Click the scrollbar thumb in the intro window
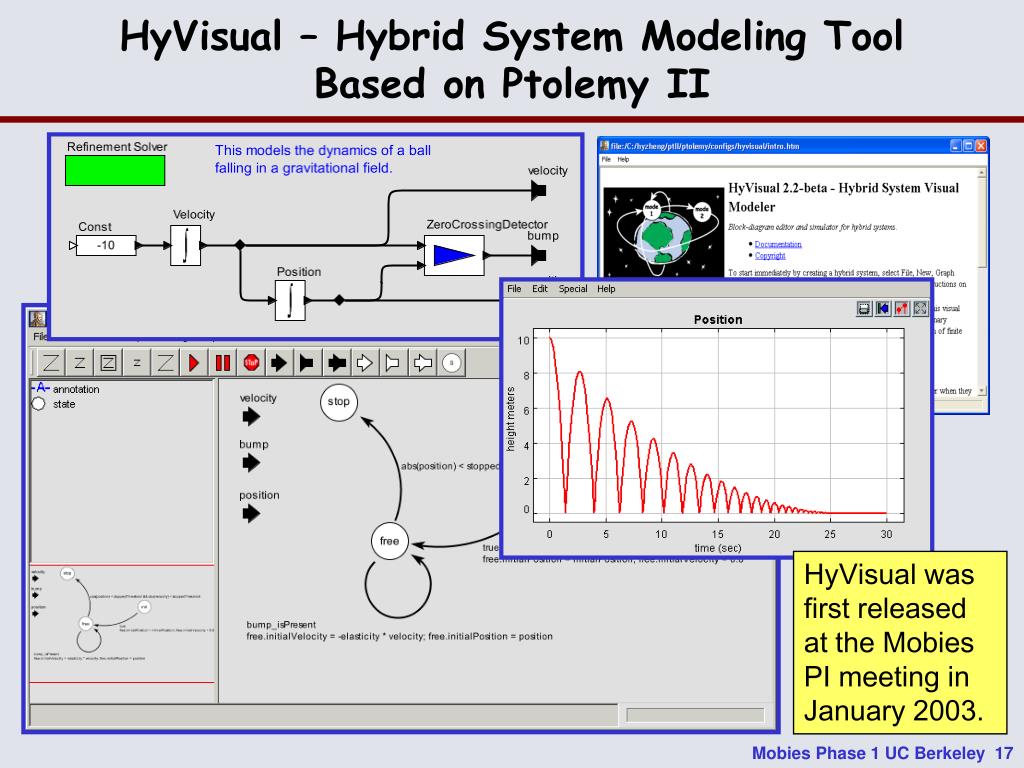The image size is (1024, 768). (982, 223)
